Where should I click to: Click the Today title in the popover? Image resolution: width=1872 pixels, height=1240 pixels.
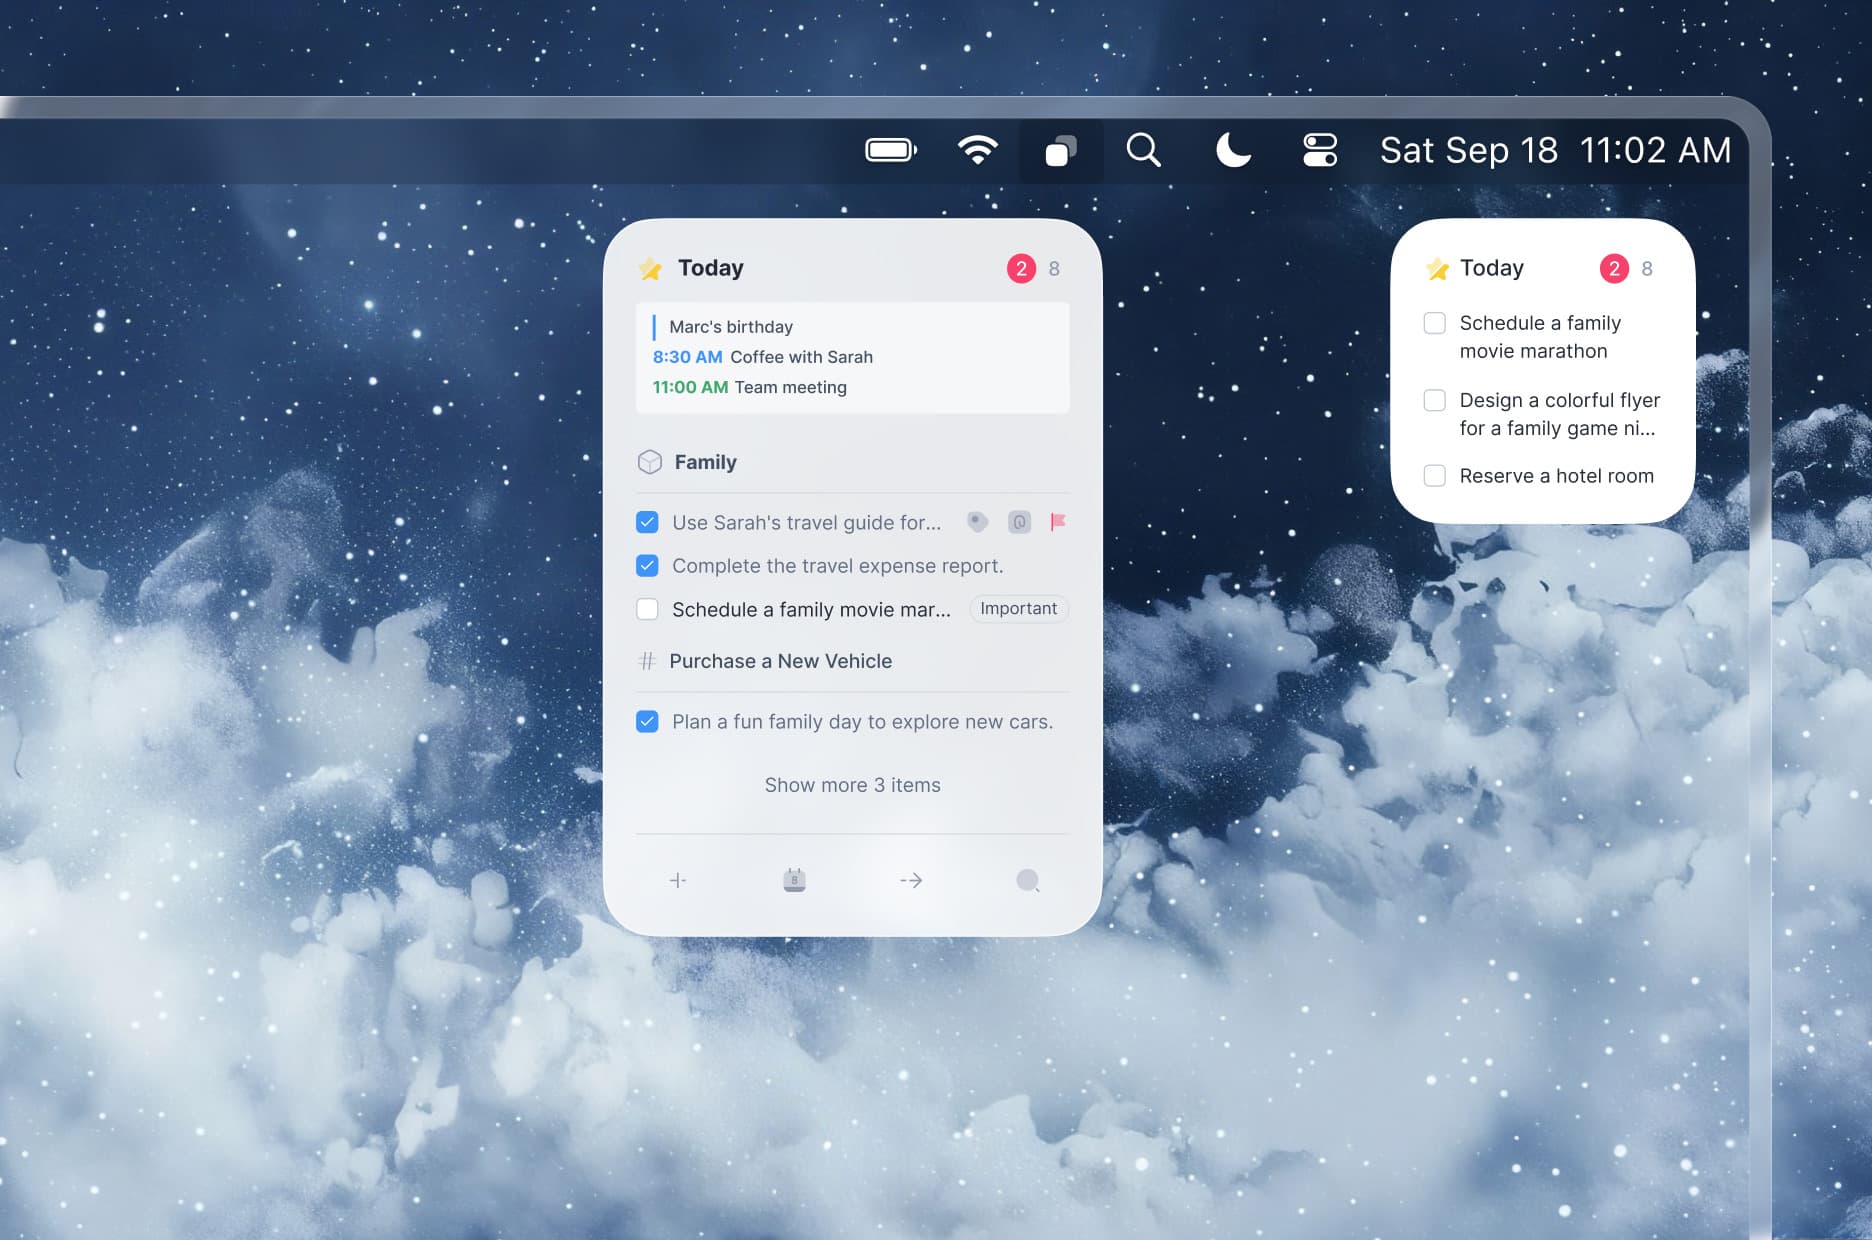click(x=711, y=268)
